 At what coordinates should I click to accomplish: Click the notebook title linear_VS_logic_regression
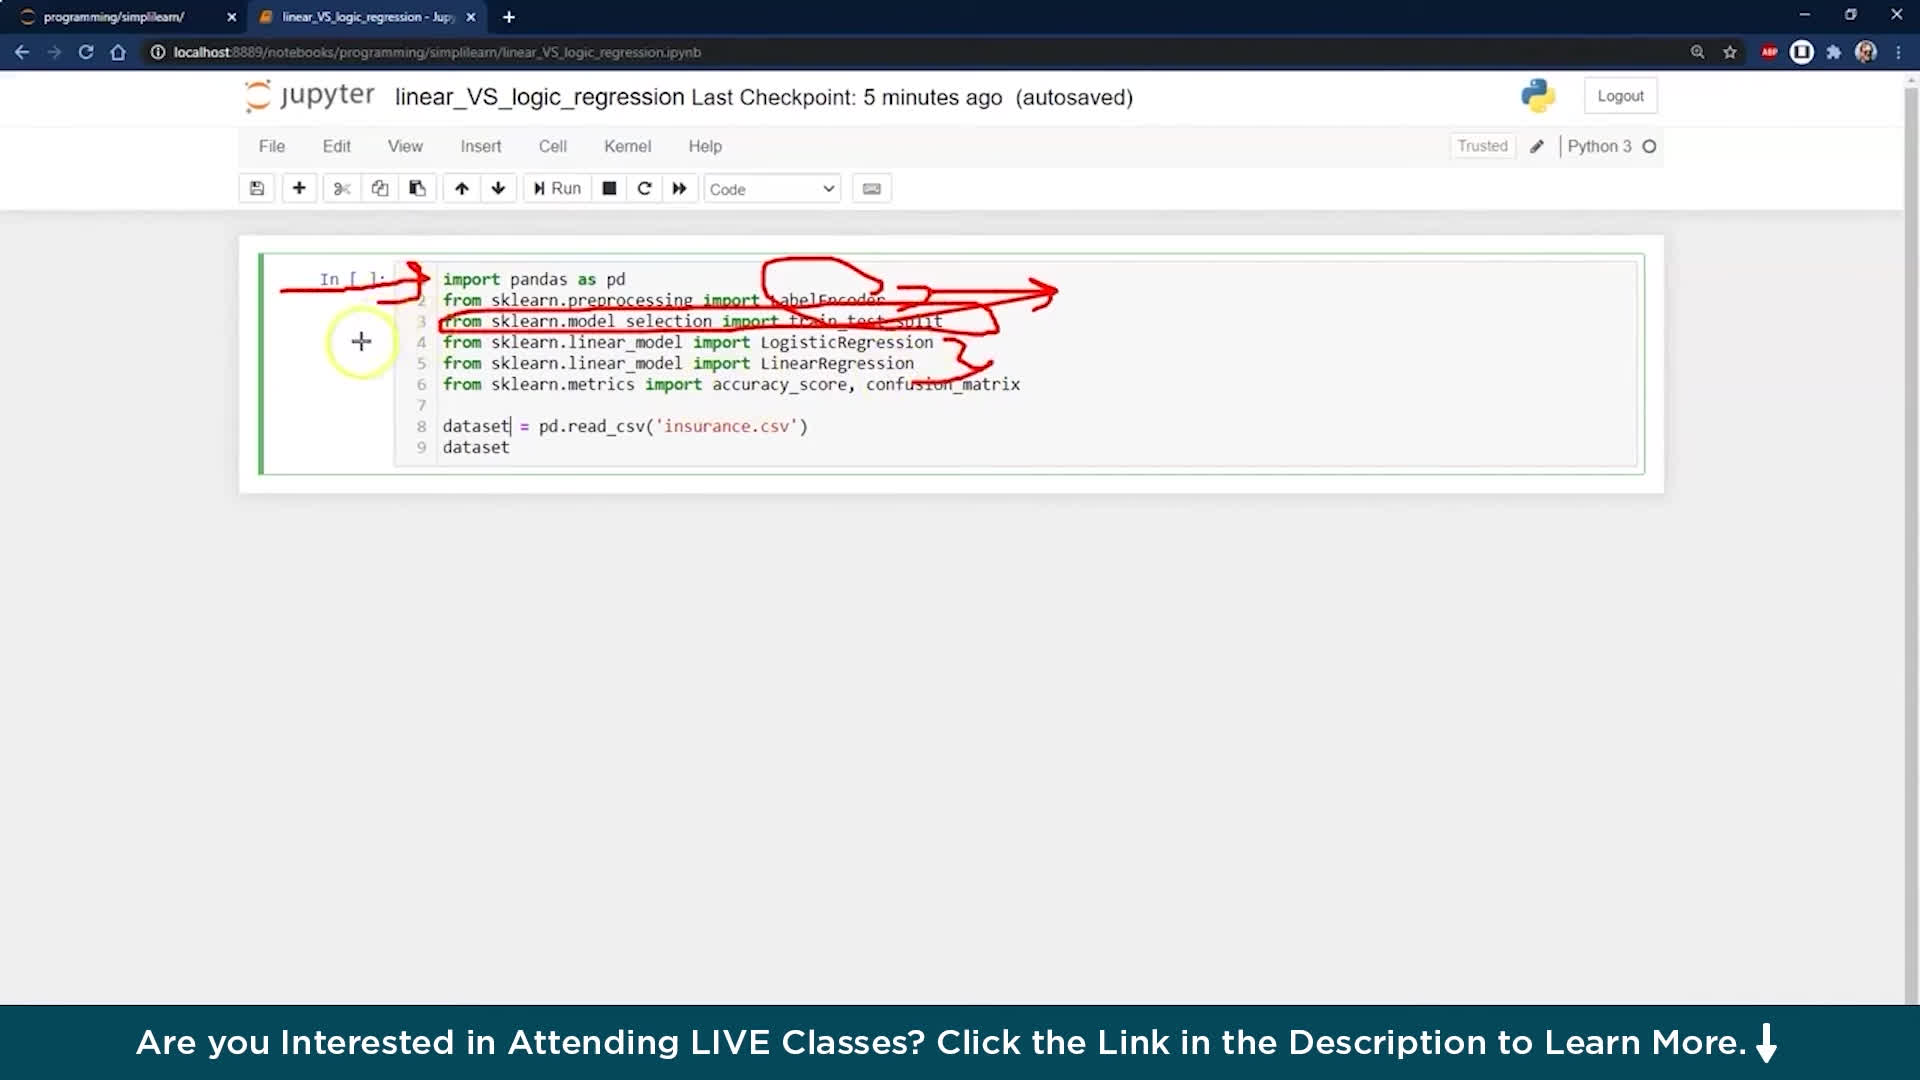[539, 97]
